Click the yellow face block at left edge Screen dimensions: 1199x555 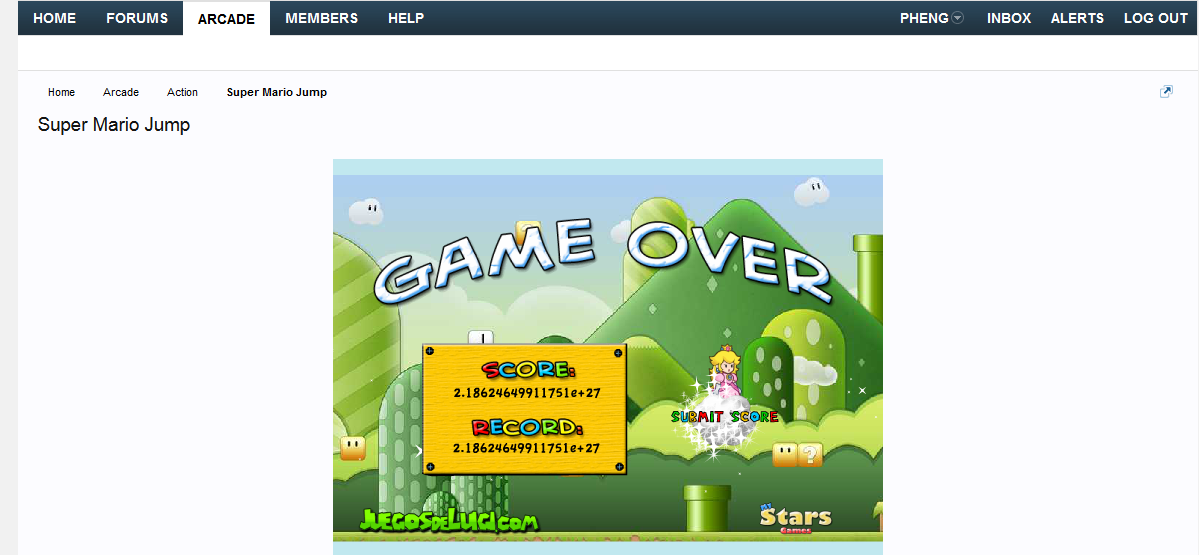[x=353, y=448]
